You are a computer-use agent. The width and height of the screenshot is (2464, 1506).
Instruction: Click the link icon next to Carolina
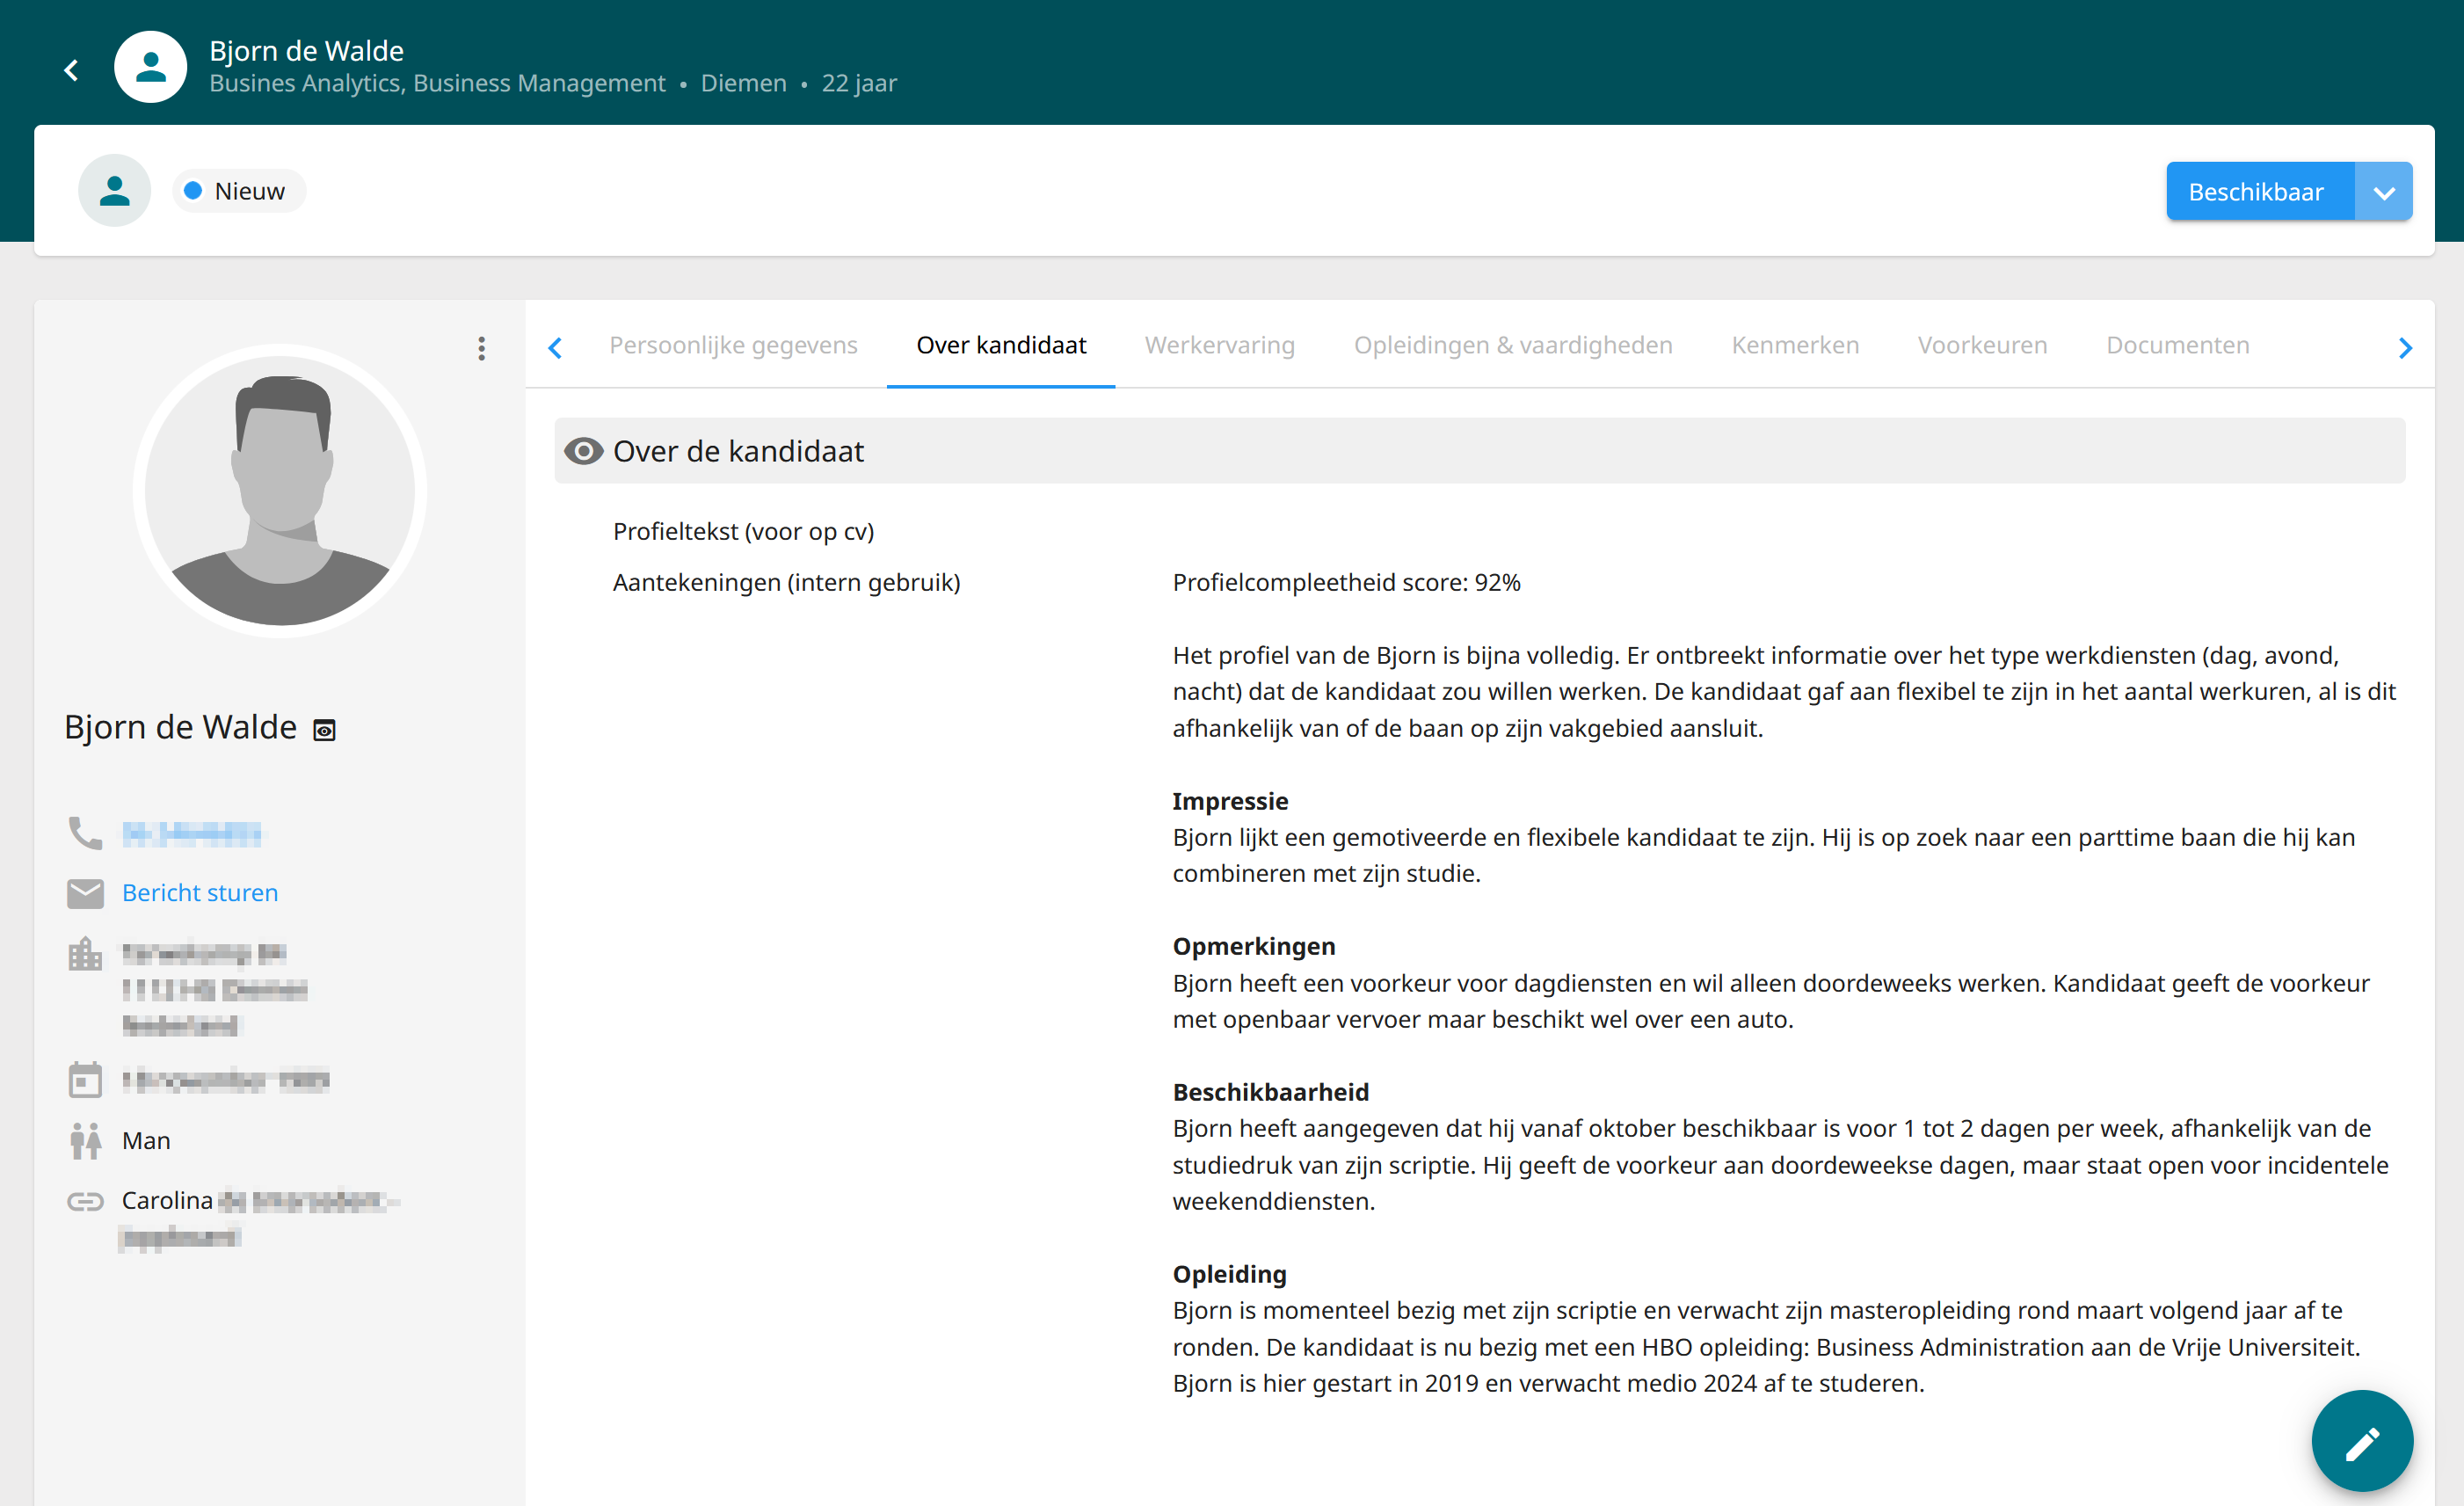pos(86,1201)
